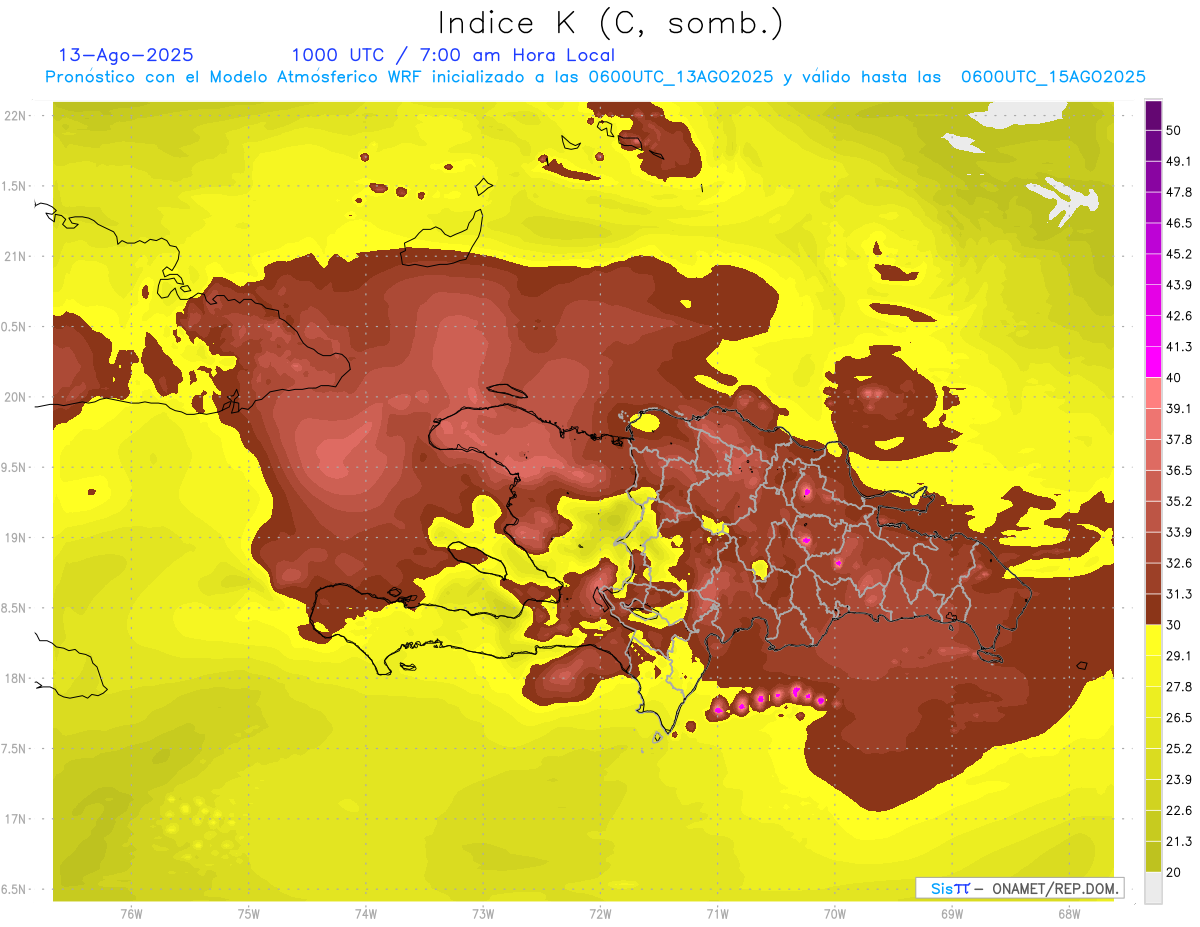Click the longitude axis label "76W"
The height and width of the screenshot is (927, 1200).
tap(131, 913)
